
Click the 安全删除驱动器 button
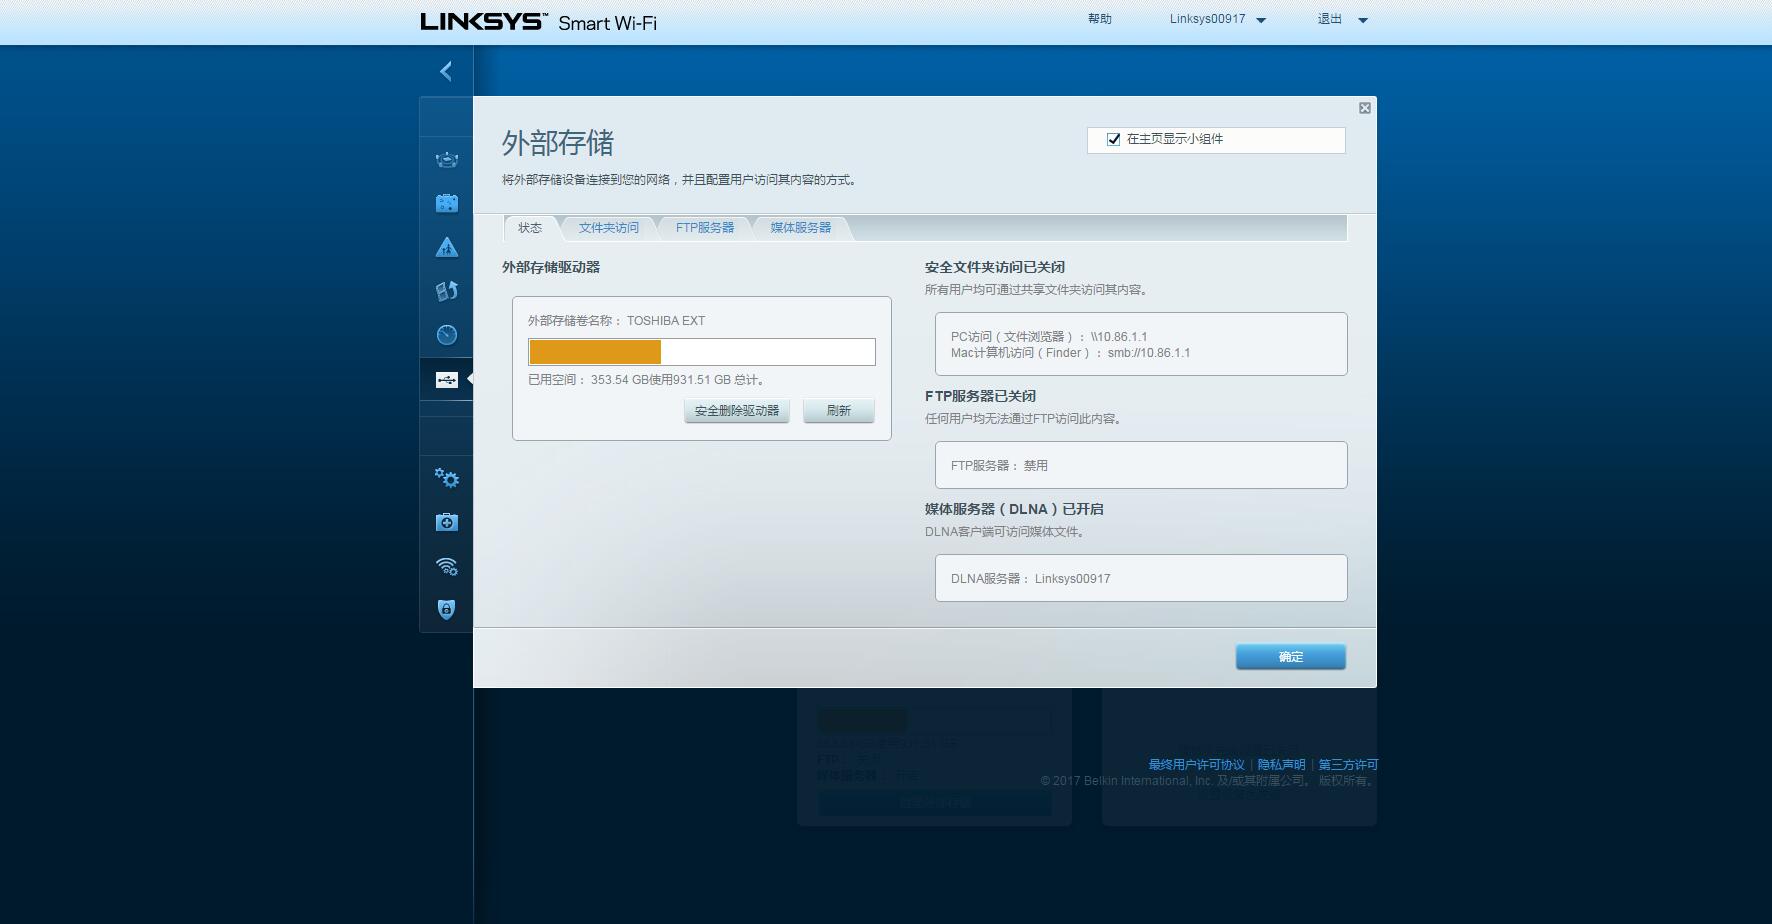tap(736, 411)
